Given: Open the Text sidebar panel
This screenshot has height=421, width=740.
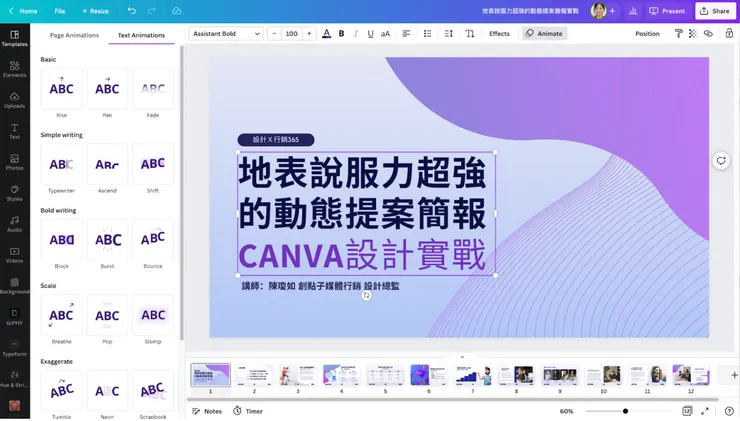Looking at the screenshot, I should 15,131.
